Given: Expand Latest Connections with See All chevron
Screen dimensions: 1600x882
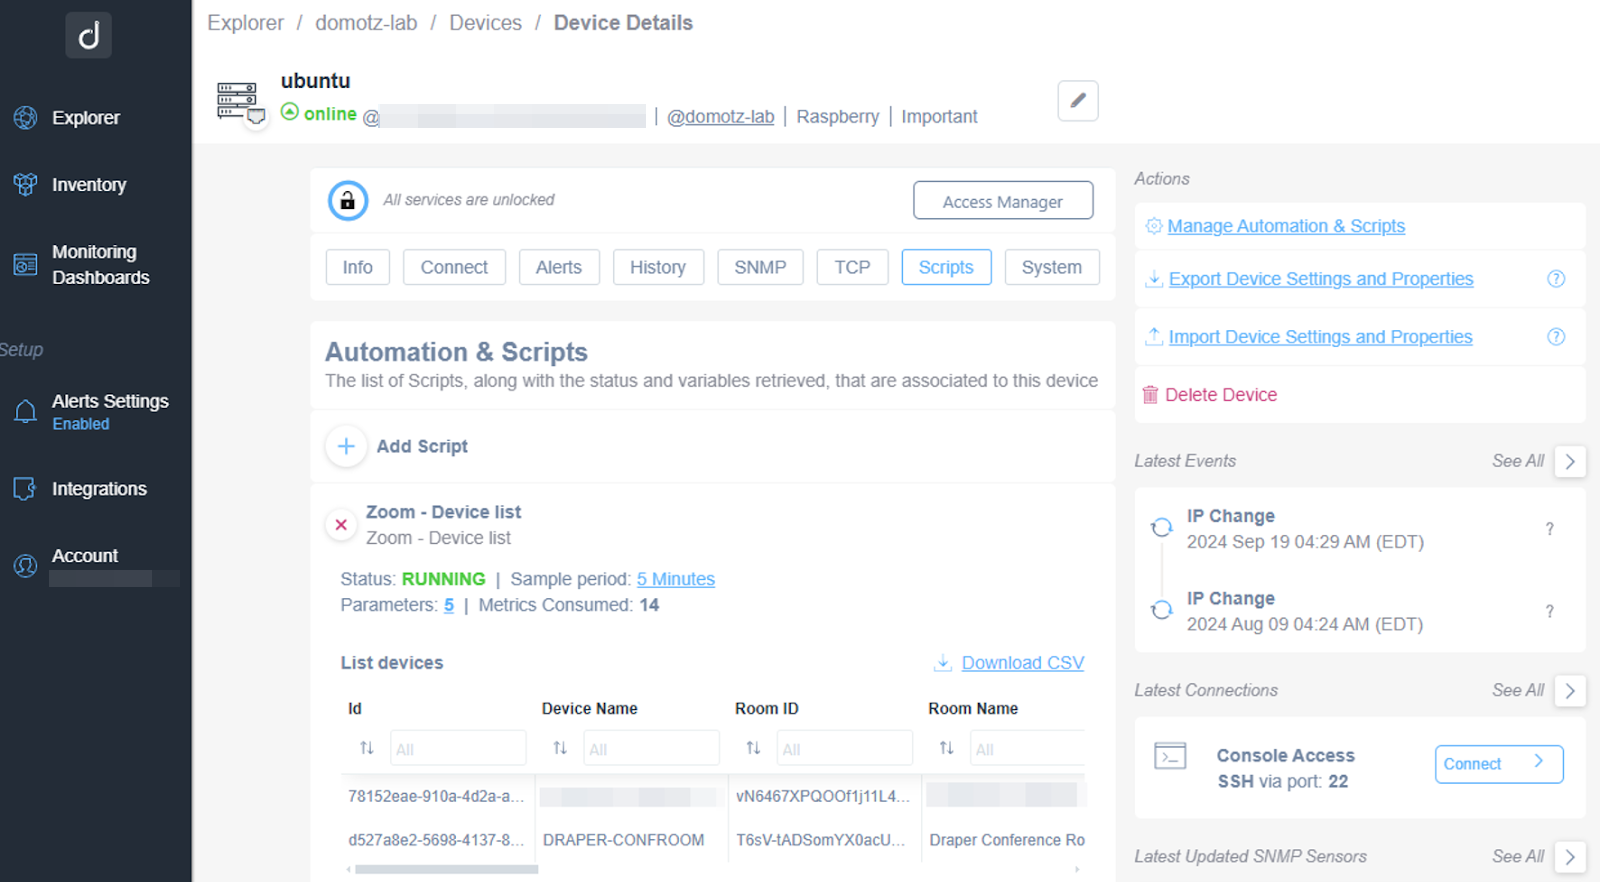Looking at the screenshot, I should (x=1569, y=691).
